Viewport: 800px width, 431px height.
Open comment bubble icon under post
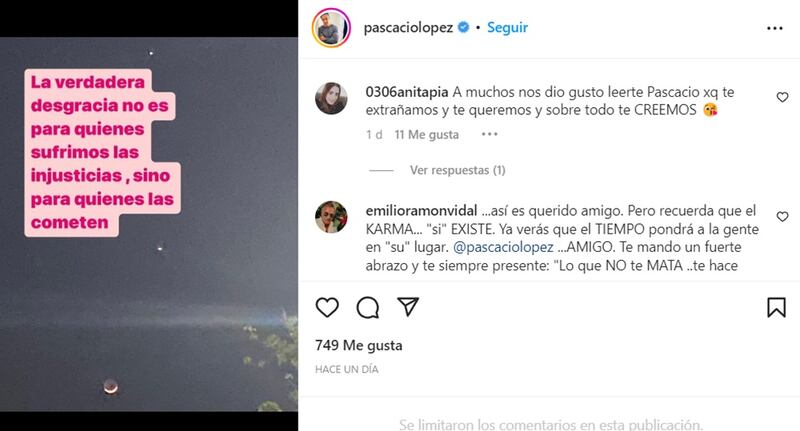coord(367,307)
